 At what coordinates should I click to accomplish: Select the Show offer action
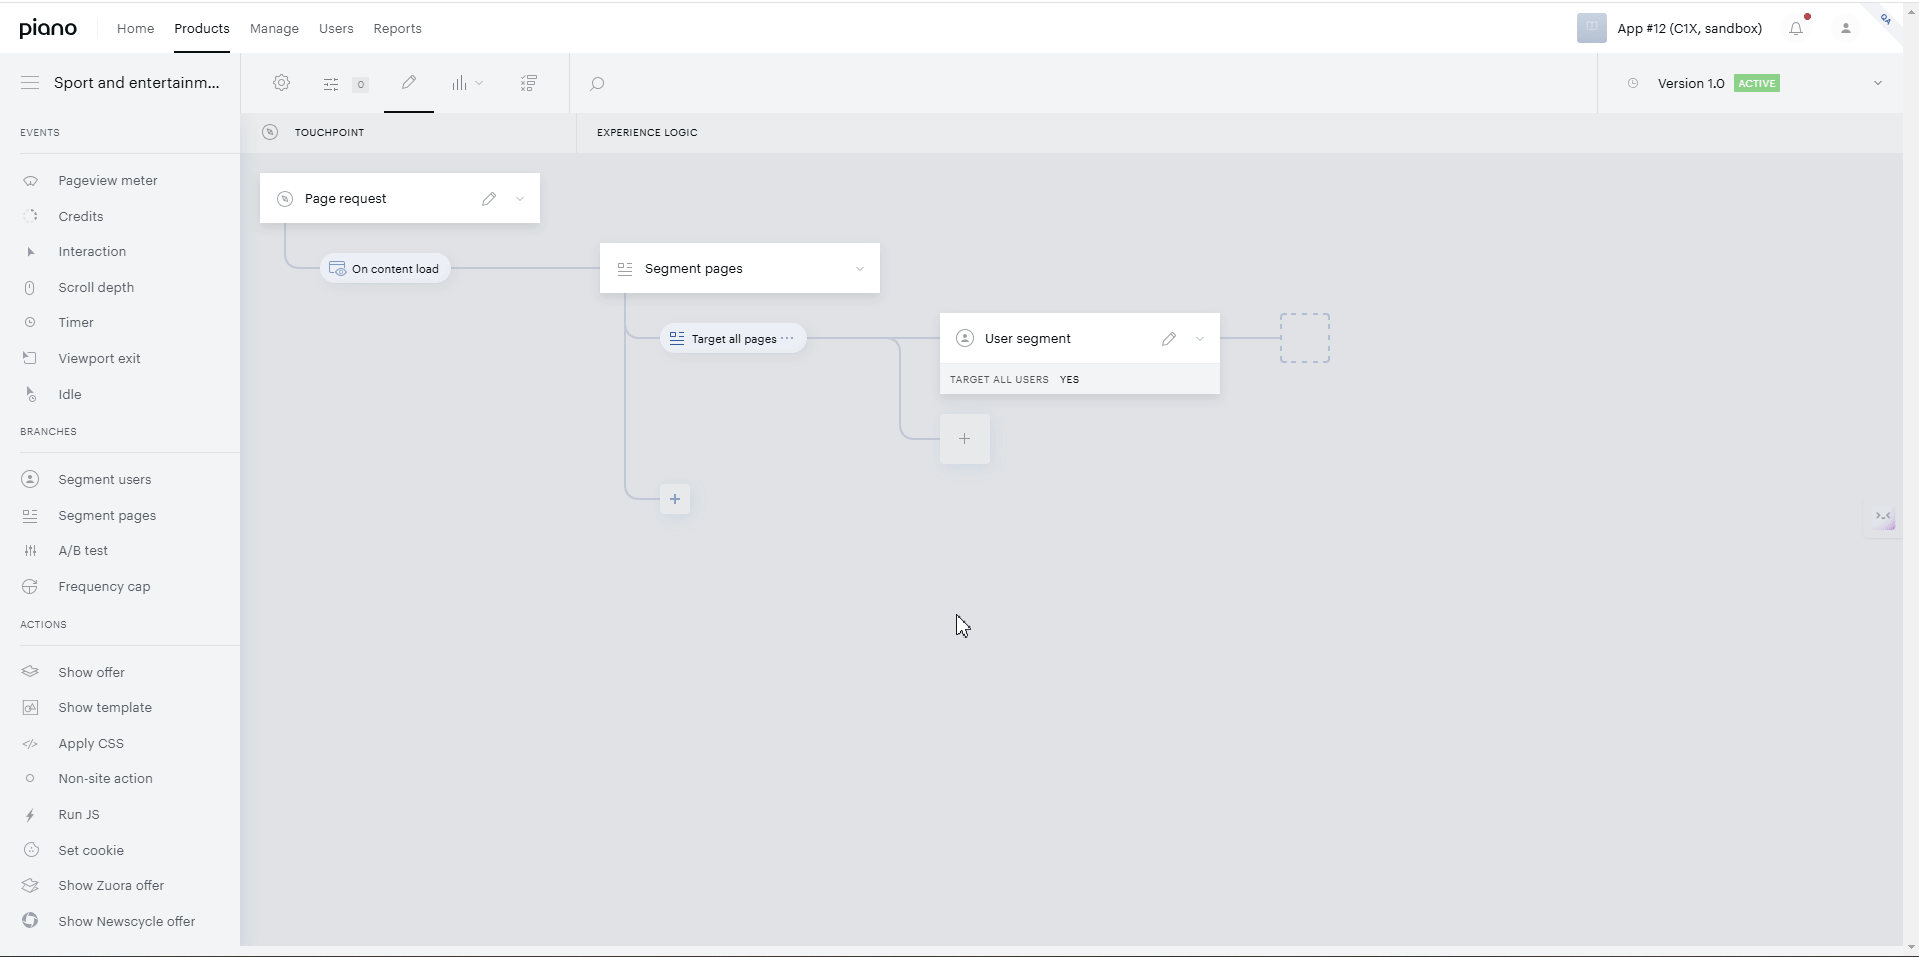[x=91, y=672]
